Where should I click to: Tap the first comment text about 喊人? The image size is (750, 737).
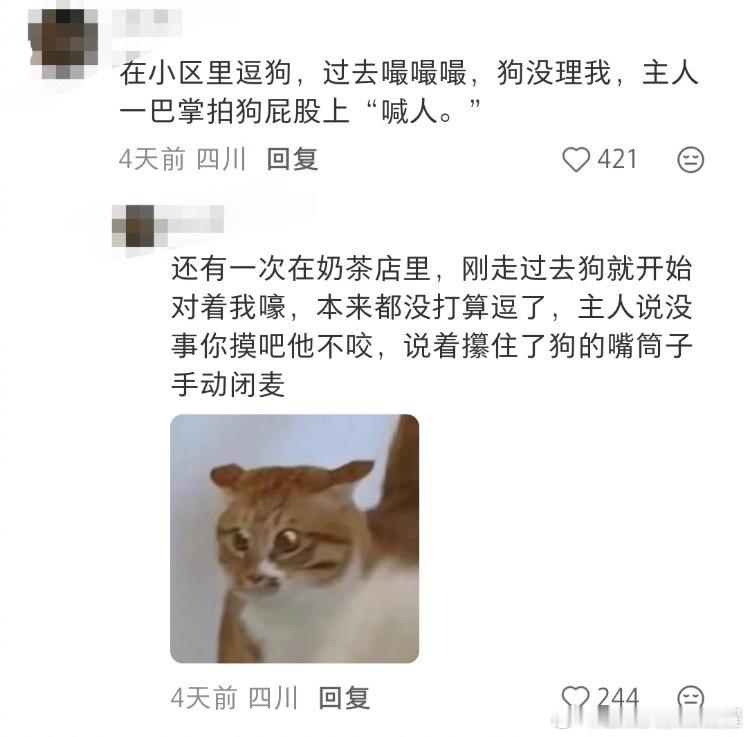409,92
